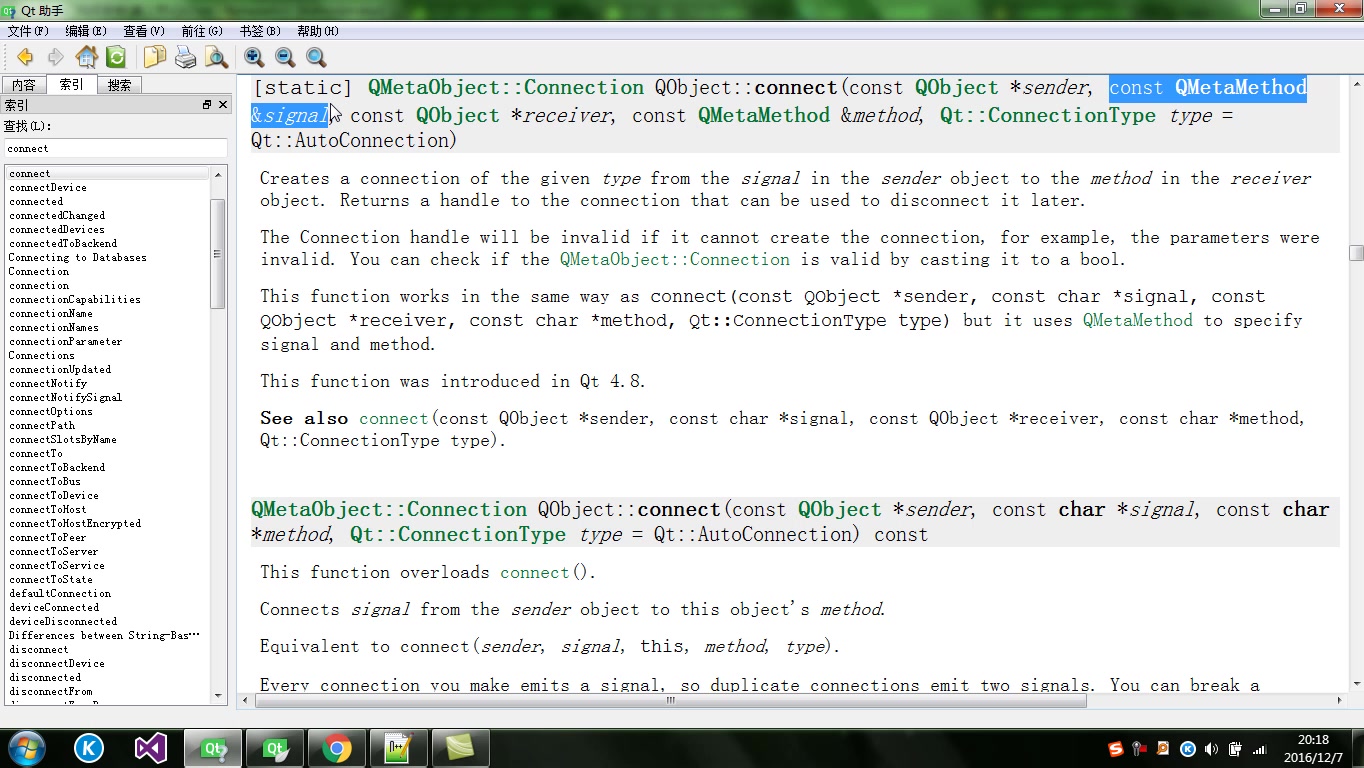The height and width of the screenshot is (768, 1364).
Task: Select index entry connectDevice
Action: point(48,188)
